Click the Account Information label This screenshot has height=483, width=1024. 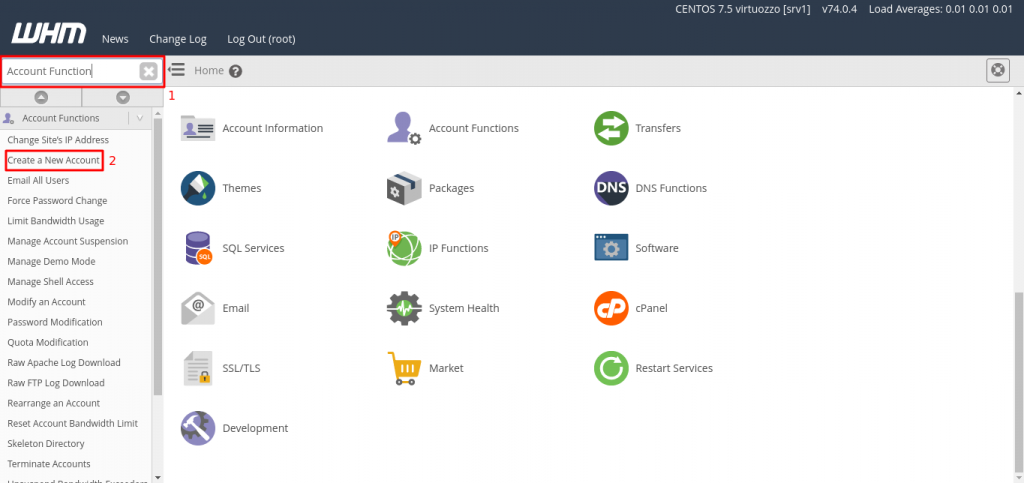pos(272,129)
